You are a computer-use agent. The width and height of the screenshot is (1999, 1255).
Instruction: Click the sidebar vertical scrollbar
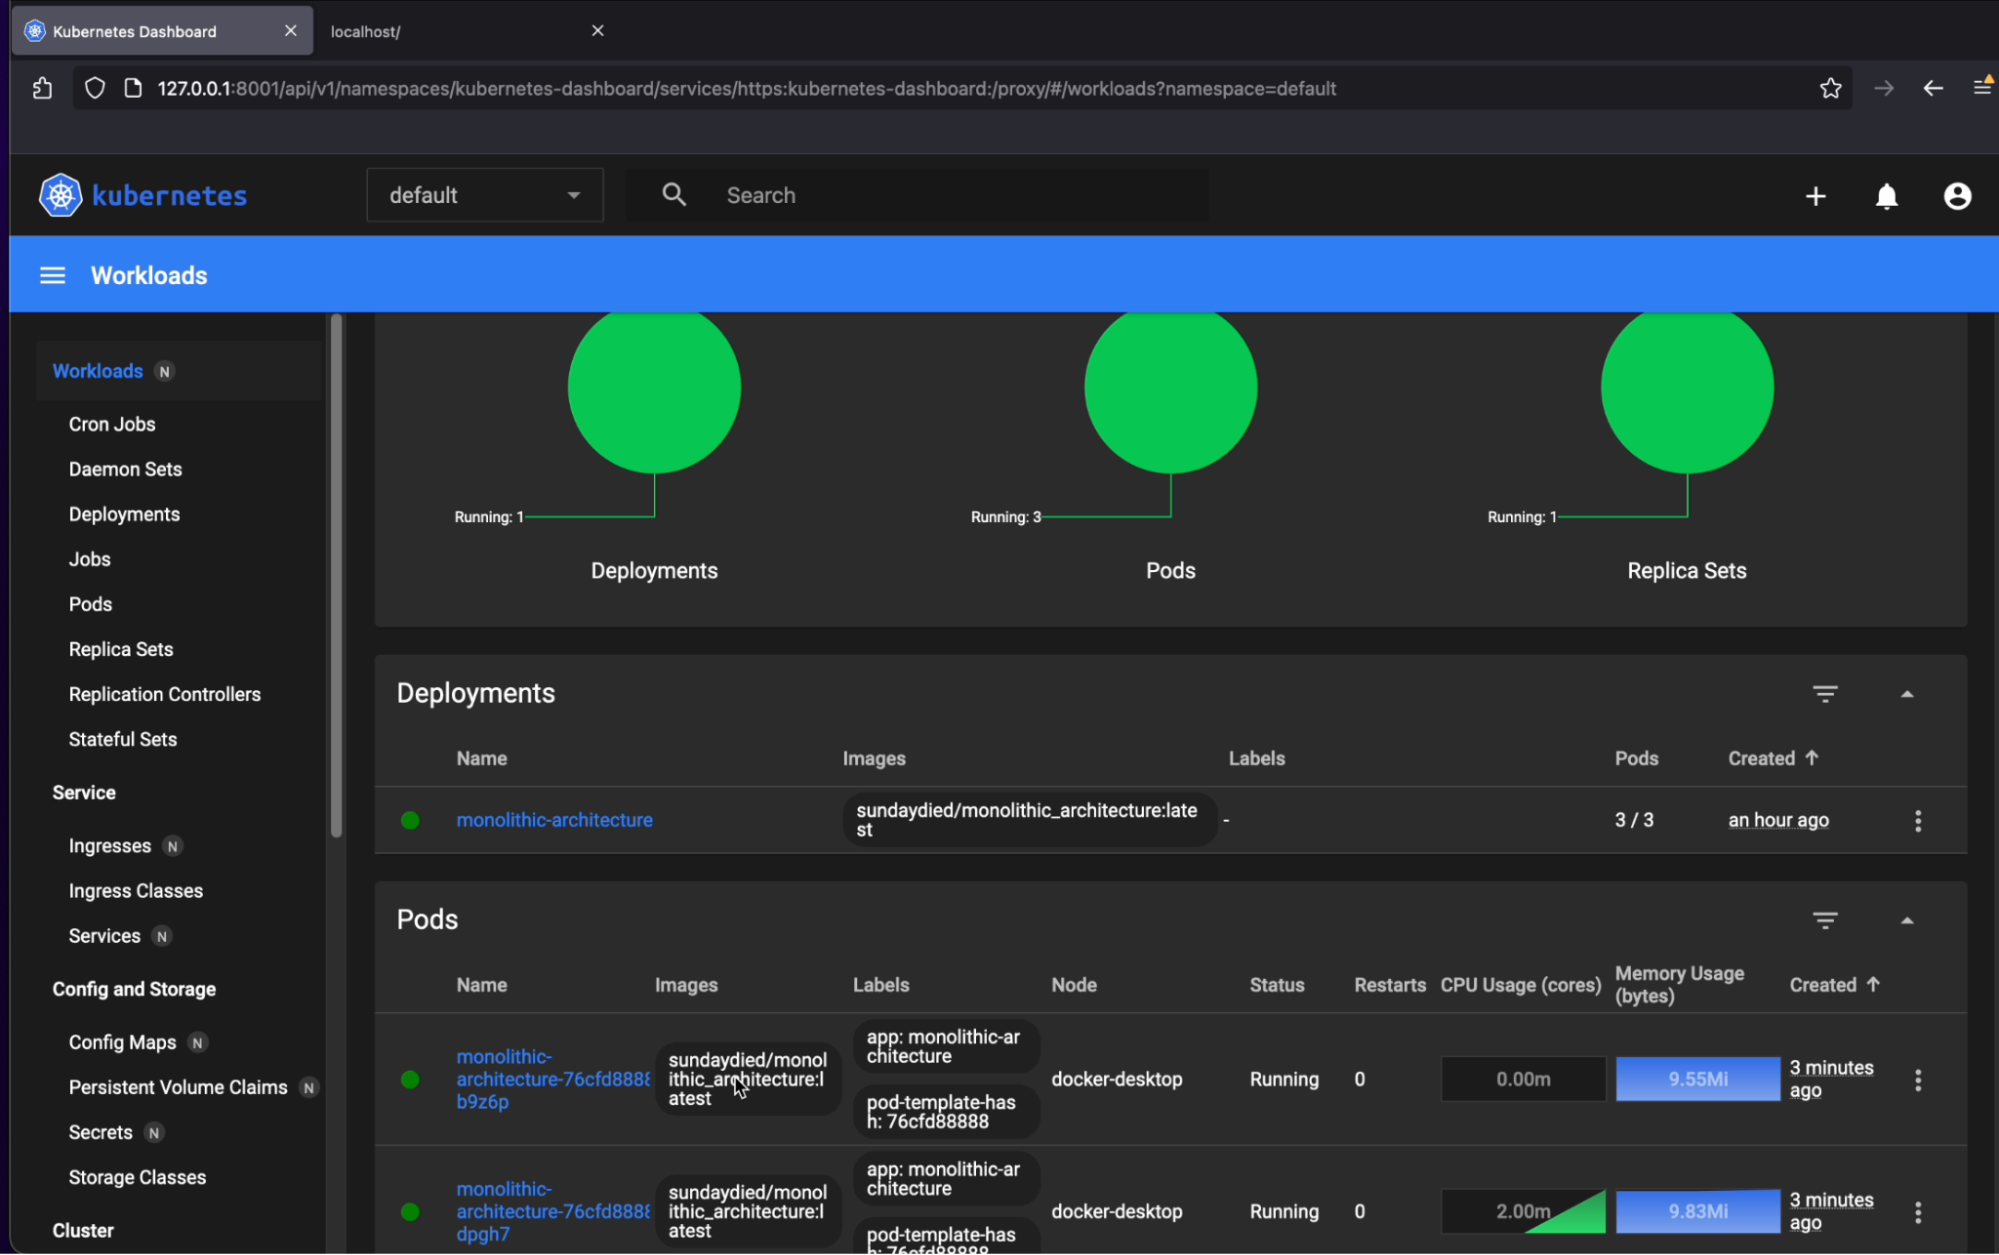(336, 575)
